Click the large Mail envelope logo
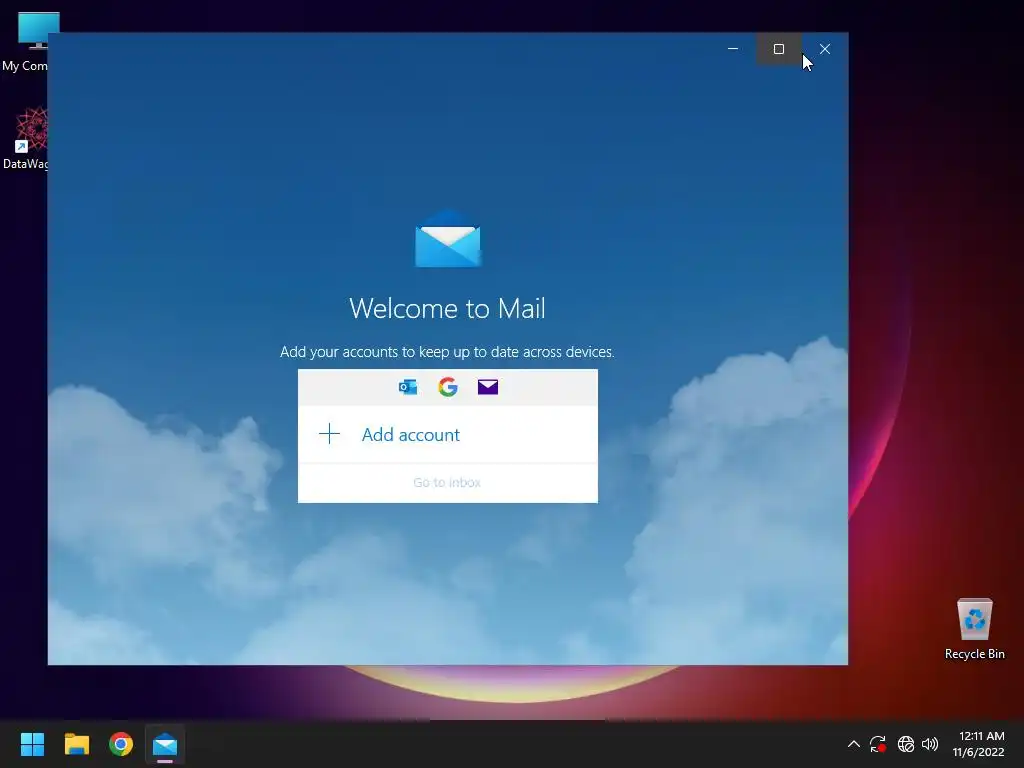The image size is (1024, 768). (x=448, y=238)
